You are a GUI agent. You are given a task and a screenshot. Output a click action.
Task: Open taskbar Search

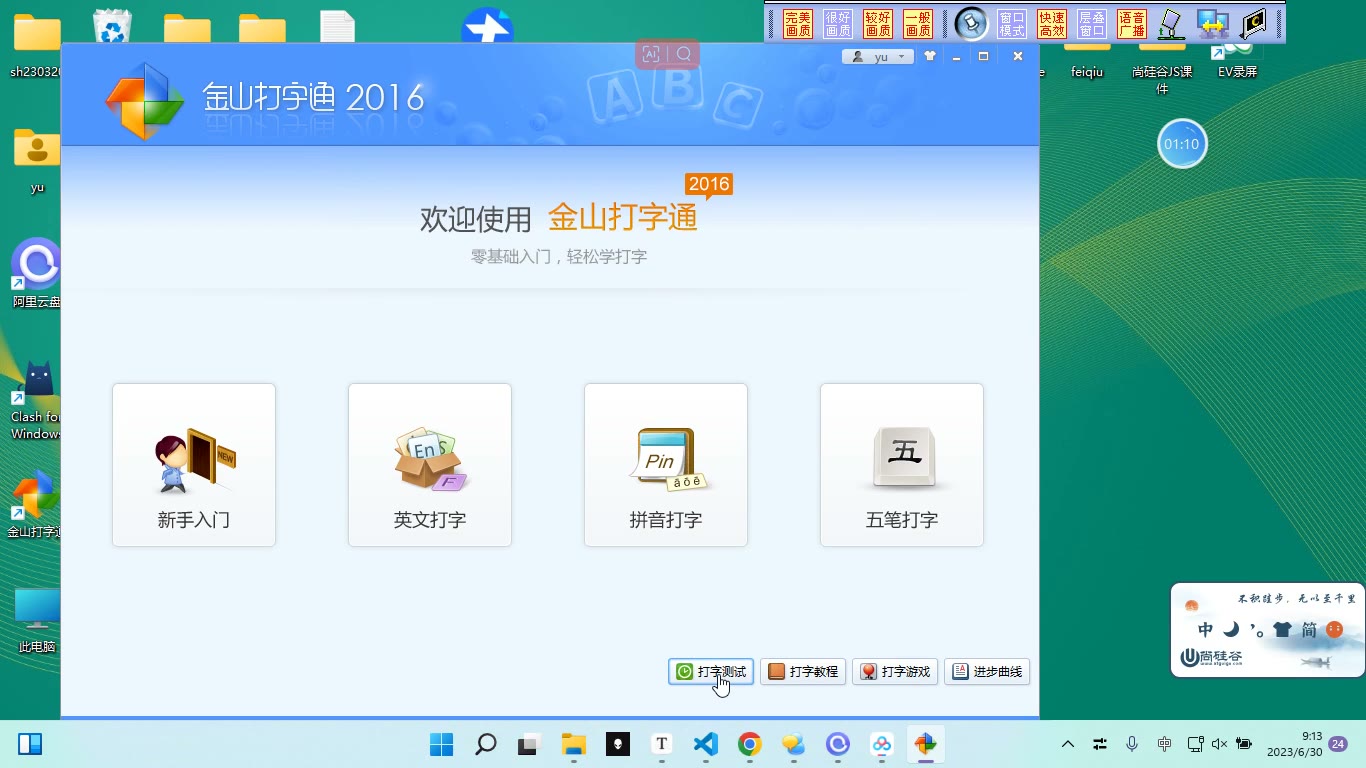coord(485,744)
